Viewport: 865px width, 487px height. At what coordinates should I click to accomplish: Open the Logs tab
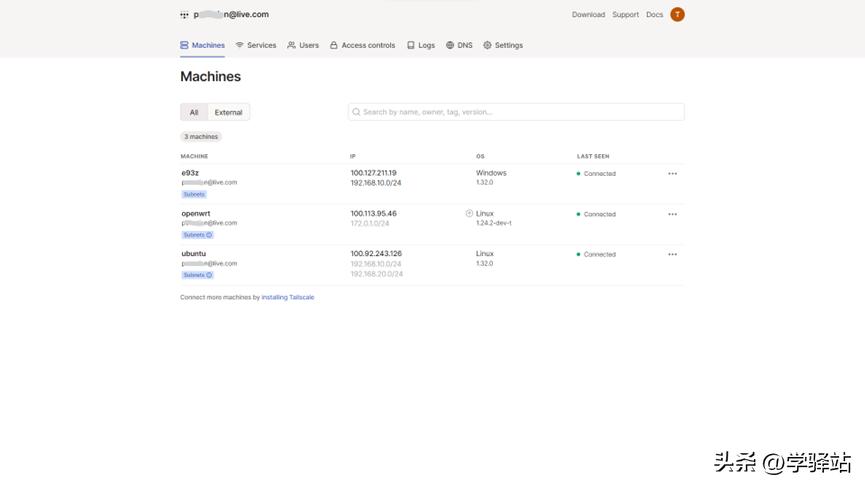[x=421, y=45]
